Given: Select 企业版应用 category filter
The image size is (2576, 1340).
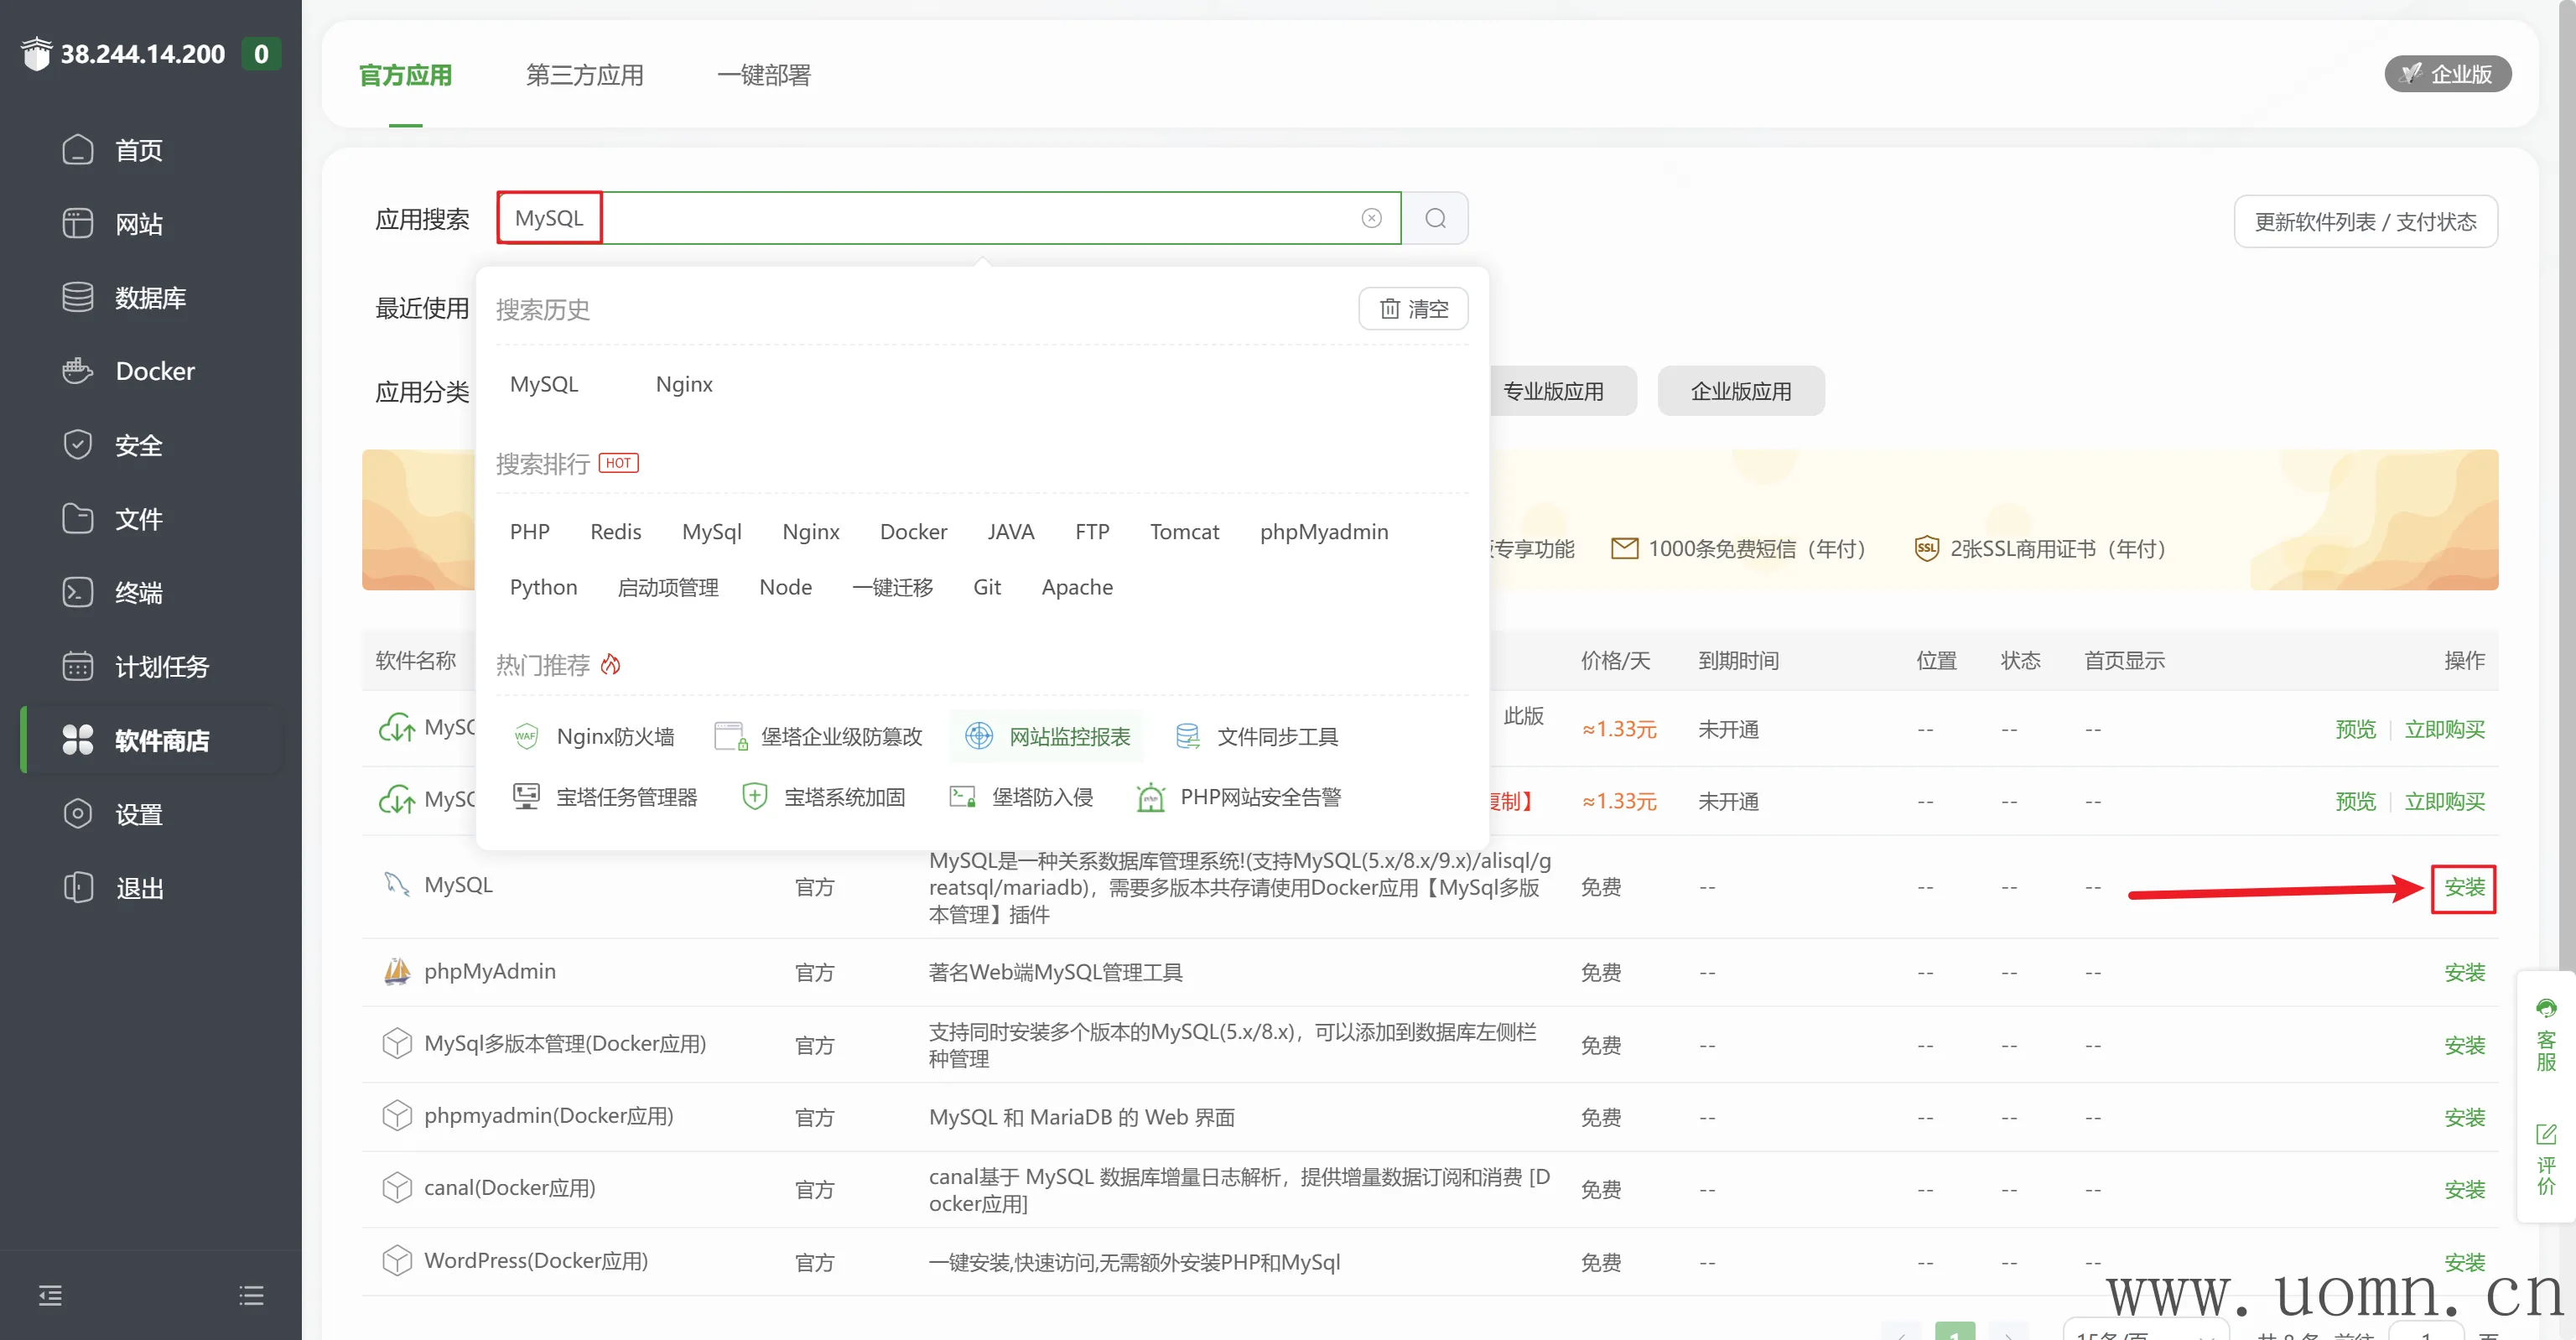Looking at the screenshot, I should pos(1740,391).
